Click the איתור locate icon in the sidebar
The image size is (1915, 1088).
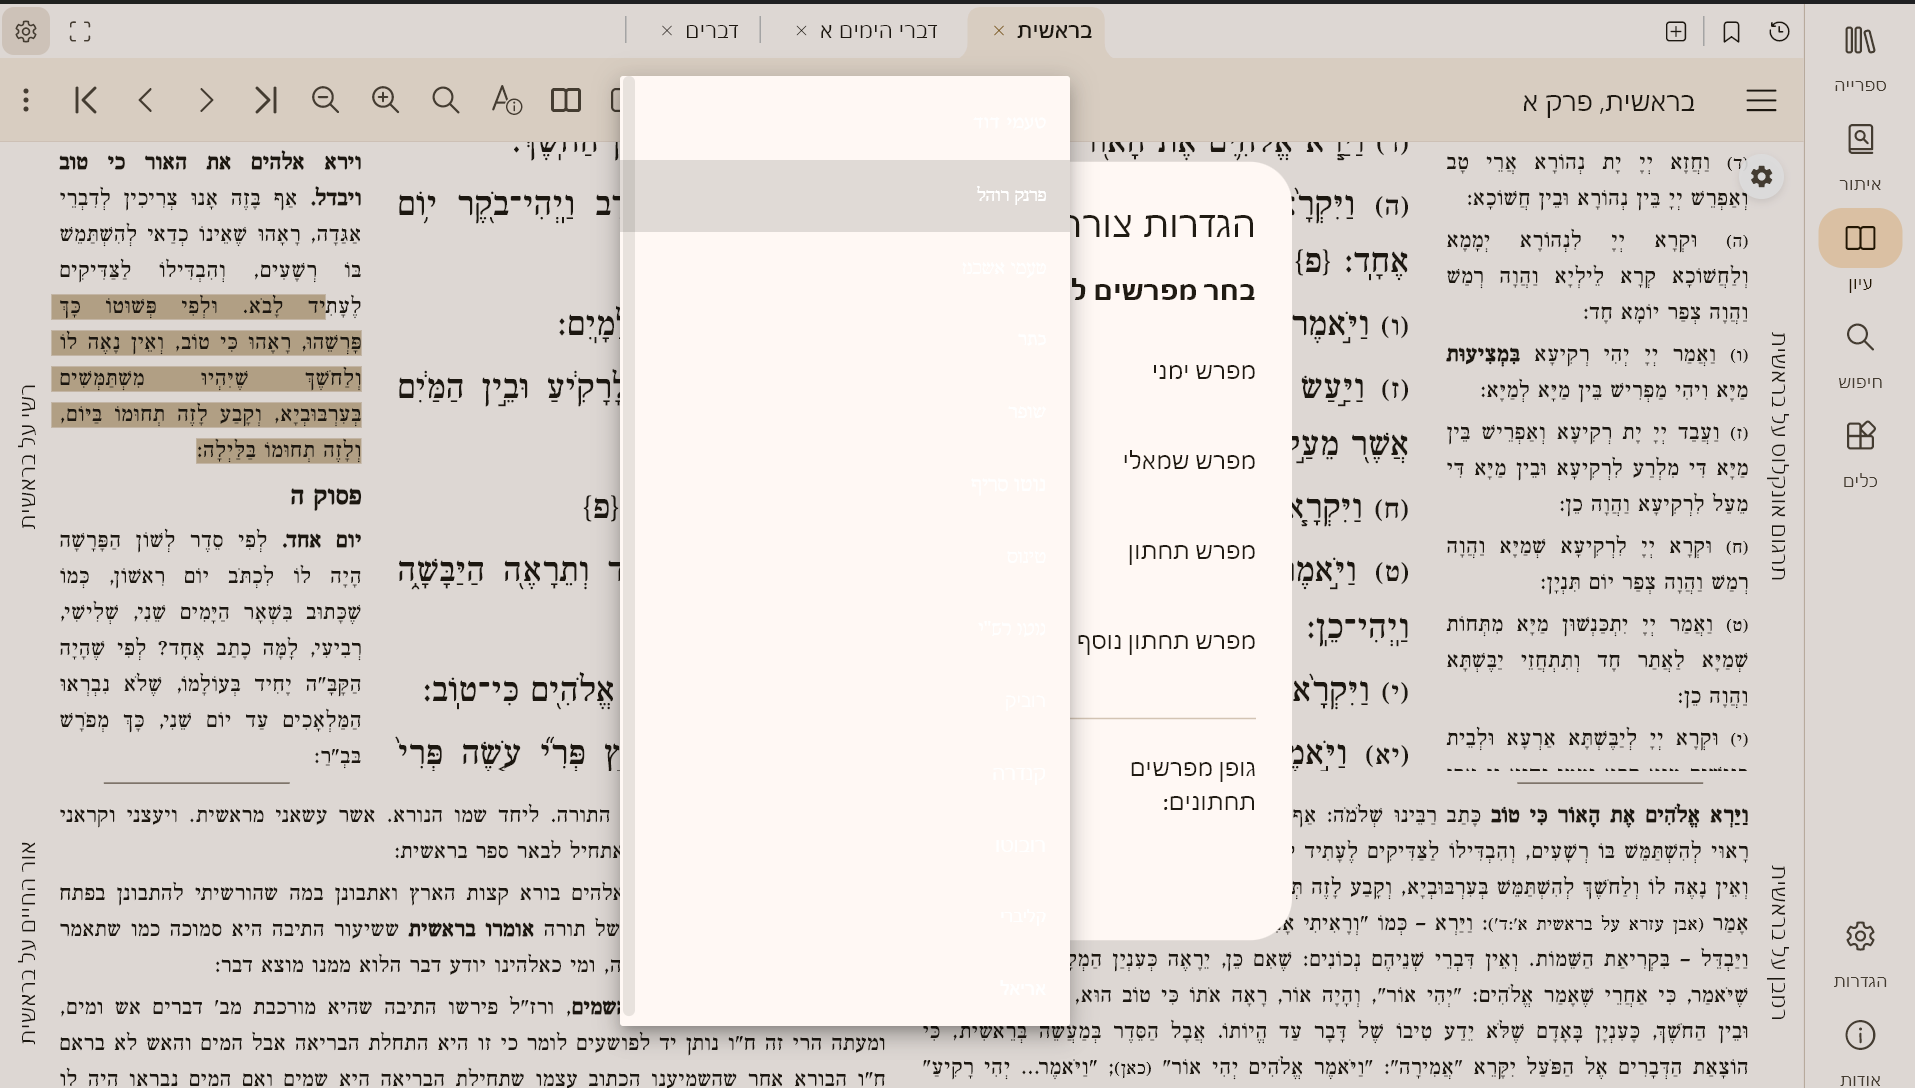[1859, 155]
